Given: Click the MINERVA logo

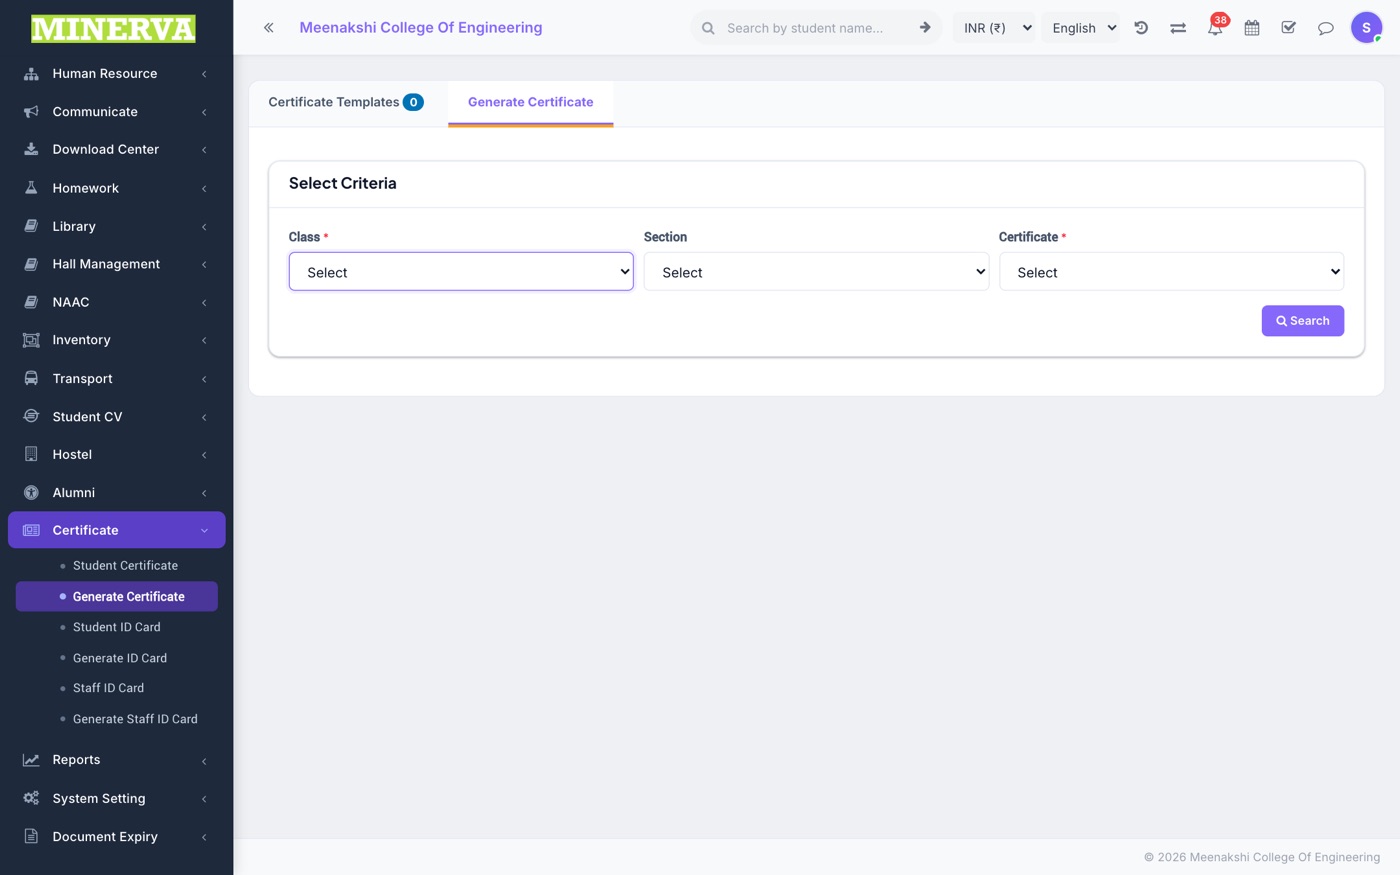Looking at the screenshot, I should (113, 28).
